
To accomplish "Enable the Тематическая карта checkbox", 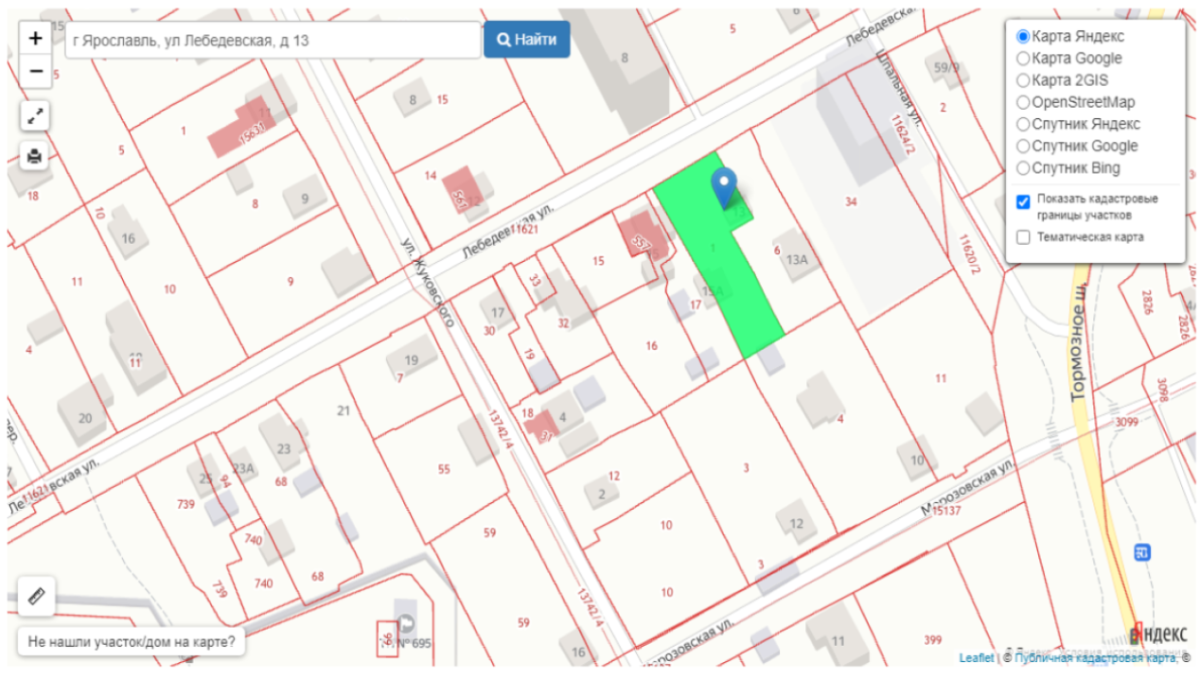I will pos(1023,237).
